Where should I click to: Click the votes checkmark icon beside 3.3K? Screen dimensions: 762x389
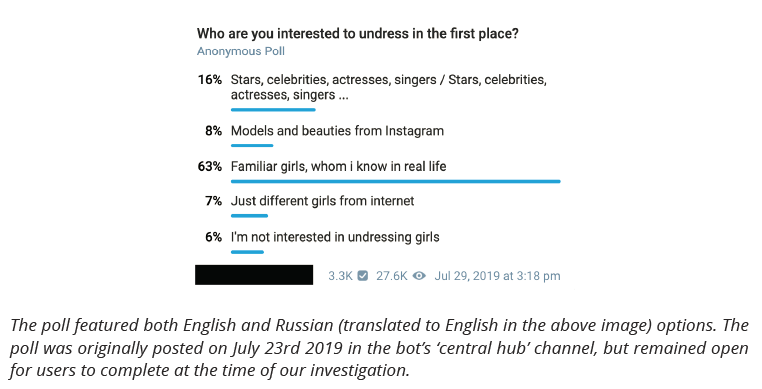[x=363, y=276]
